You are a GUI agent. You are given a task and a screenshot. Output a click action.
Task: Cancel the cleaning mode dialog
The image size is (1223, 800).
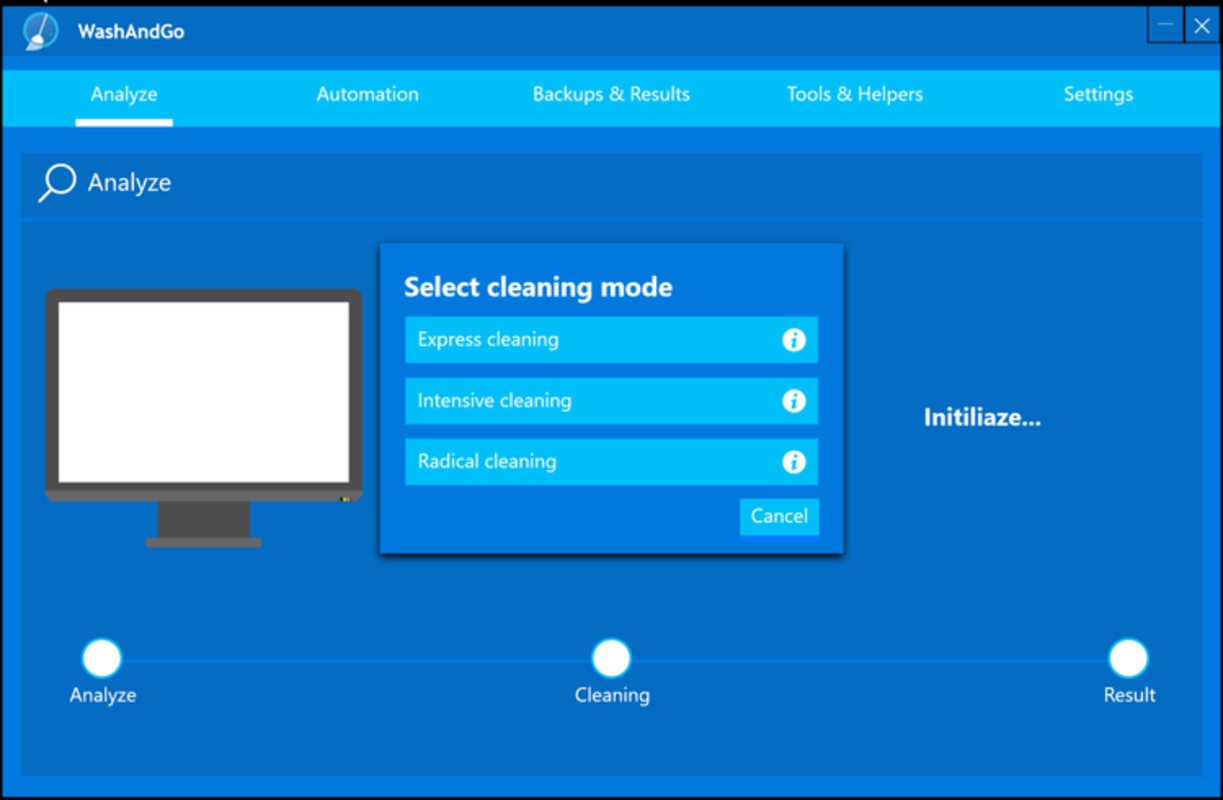click(x=779, y=516)
